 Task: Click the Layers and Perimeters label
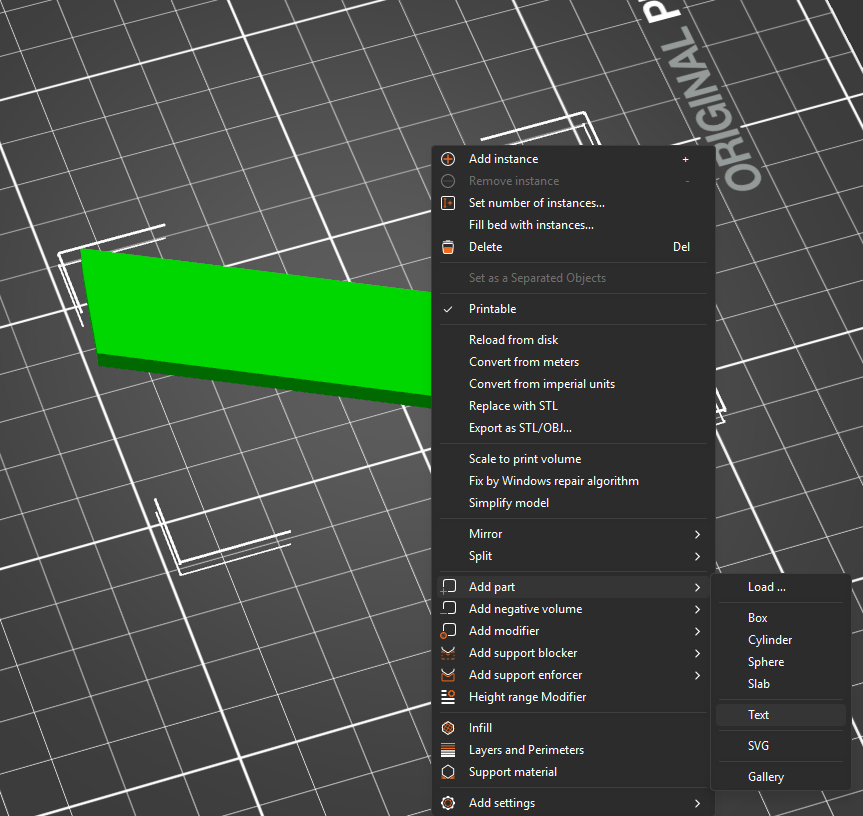click(x=526, y=750)
